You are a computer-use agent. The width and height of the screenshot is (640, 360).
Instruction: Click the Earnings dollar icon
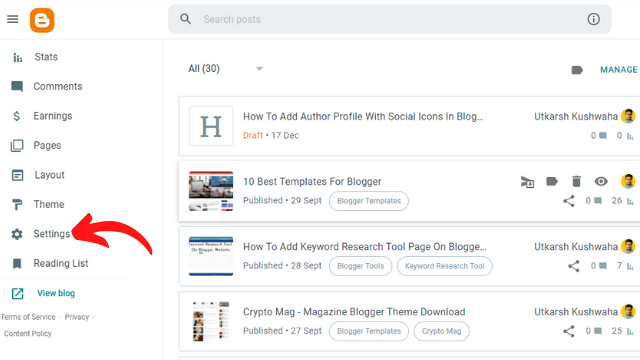click(16, 116)
